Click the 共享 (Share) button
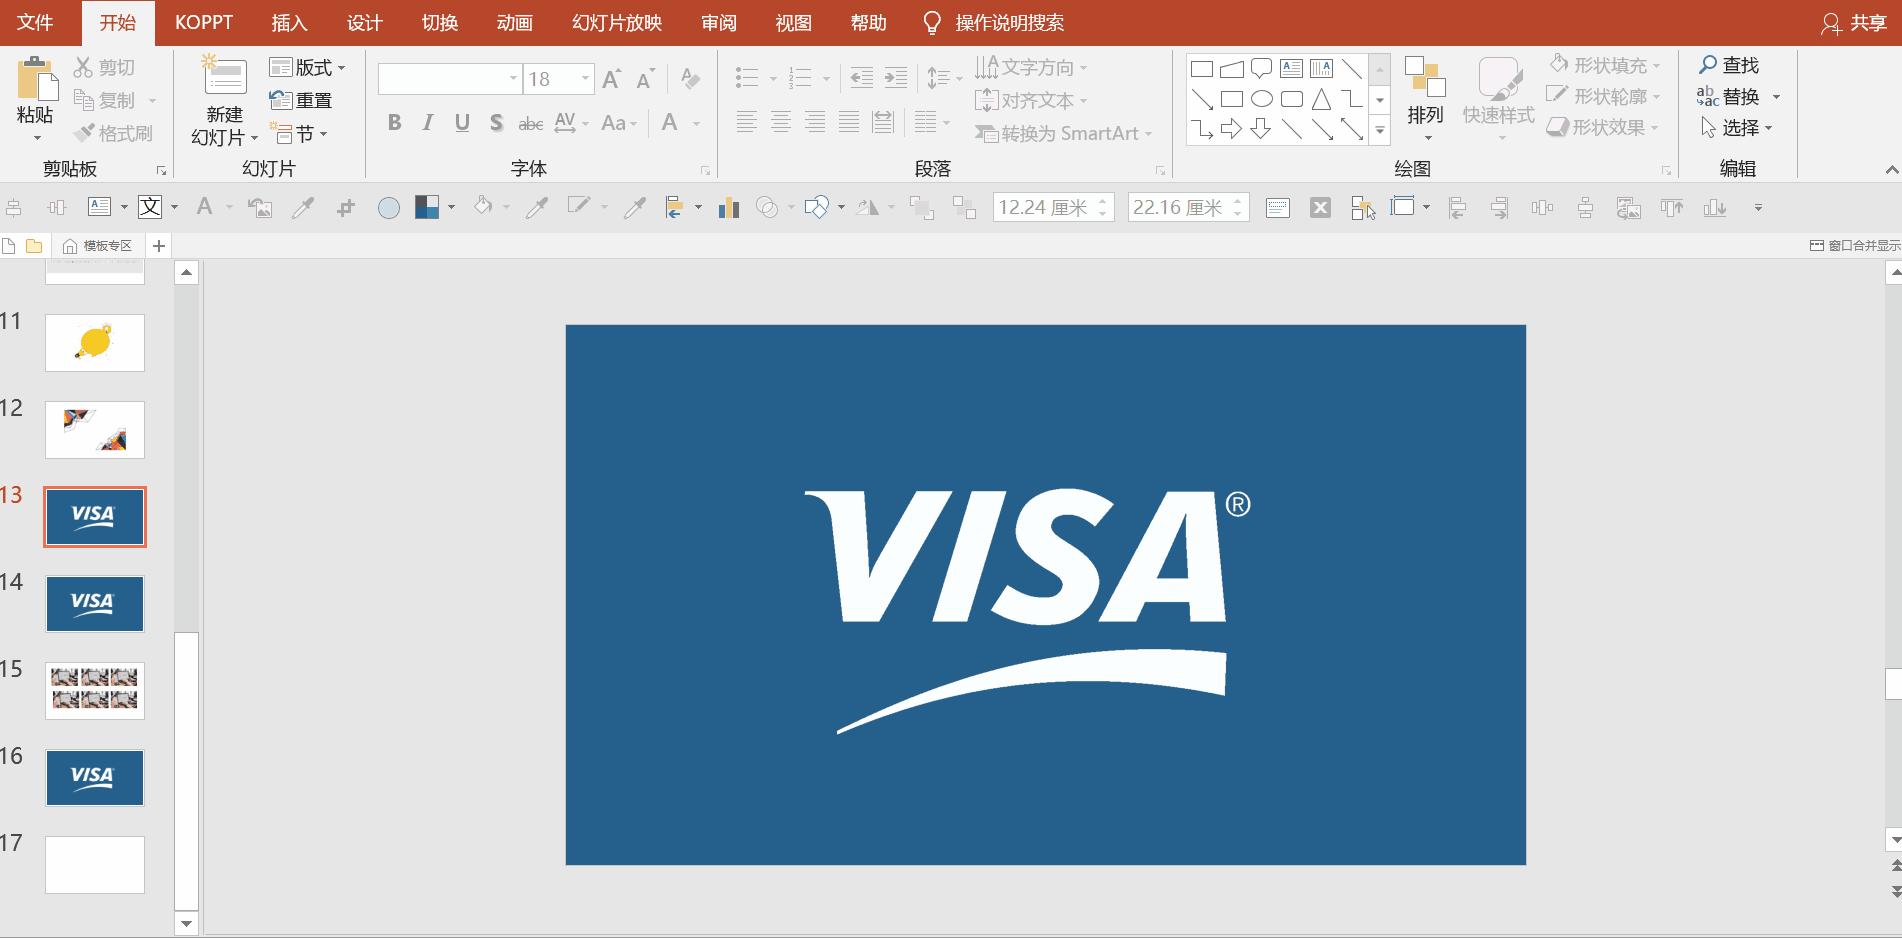1902x938 pixels. (x=1855, y=23)
